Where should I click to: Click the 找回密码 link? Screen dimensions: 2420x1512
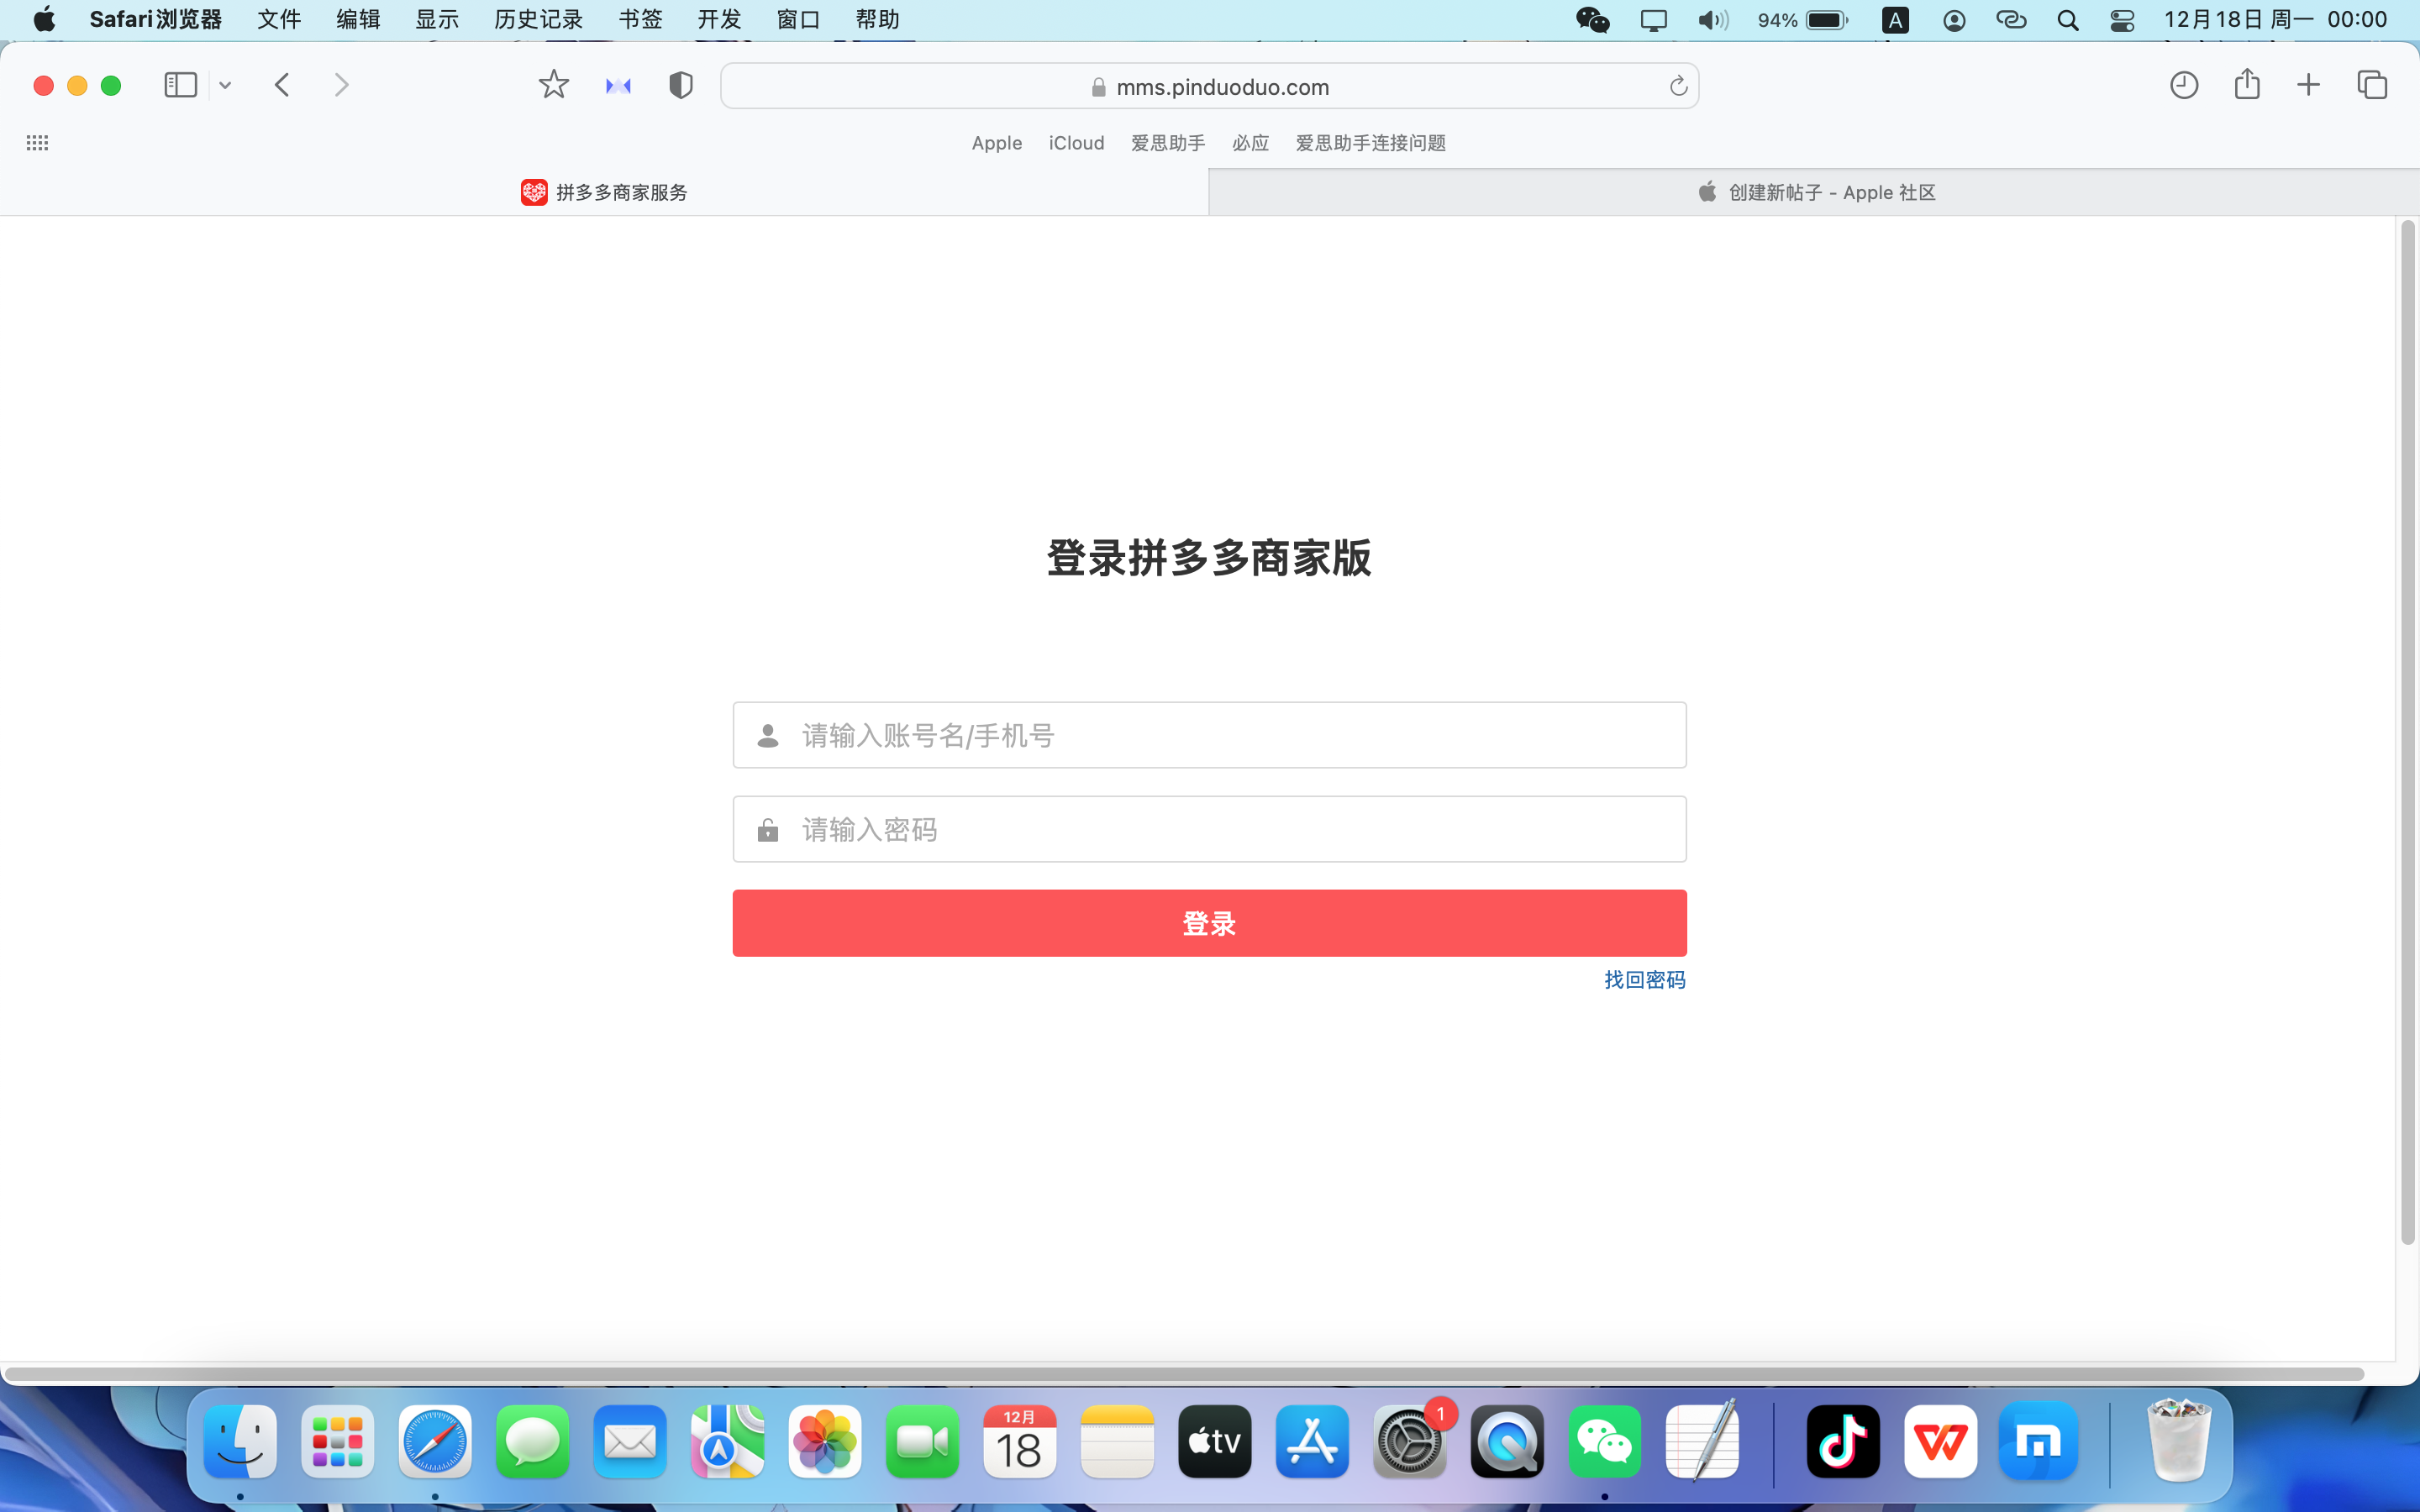(1644, 980)
